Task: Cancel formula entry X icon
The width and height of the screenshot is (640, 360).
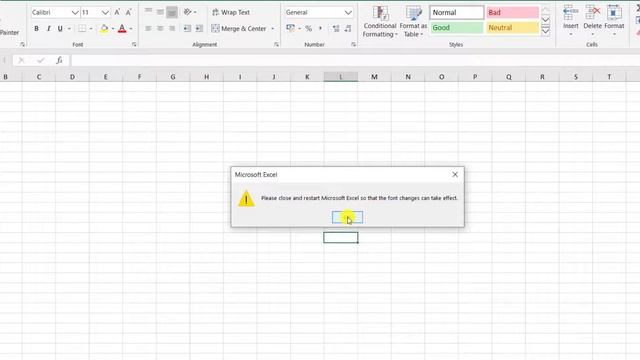Action: tap(21, 60)
